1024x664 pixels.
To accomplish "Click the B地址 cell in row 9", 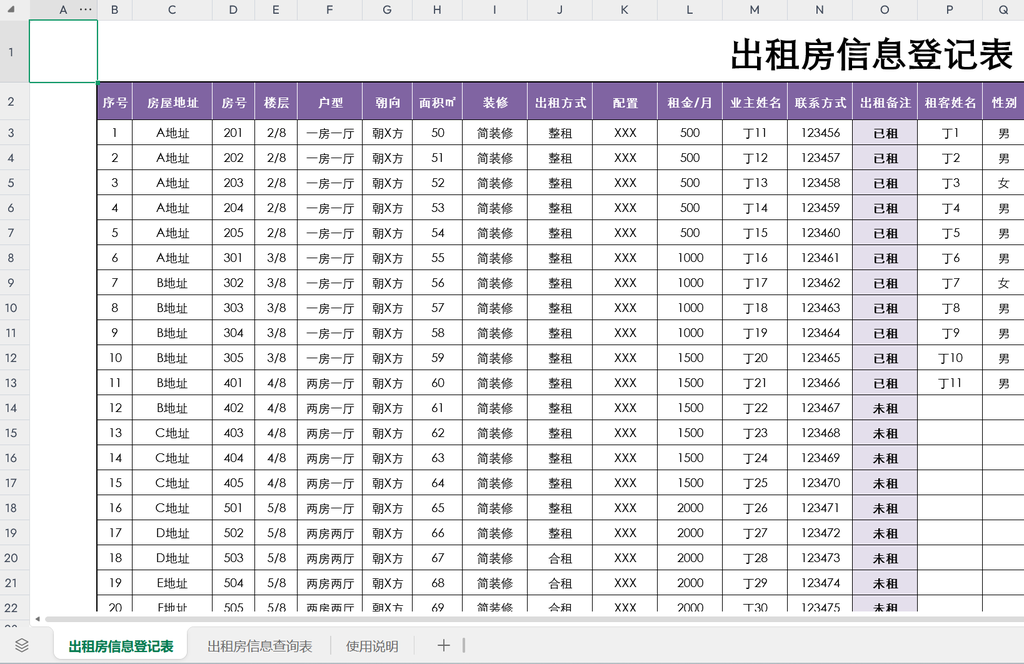I will (x=172, y=283).
